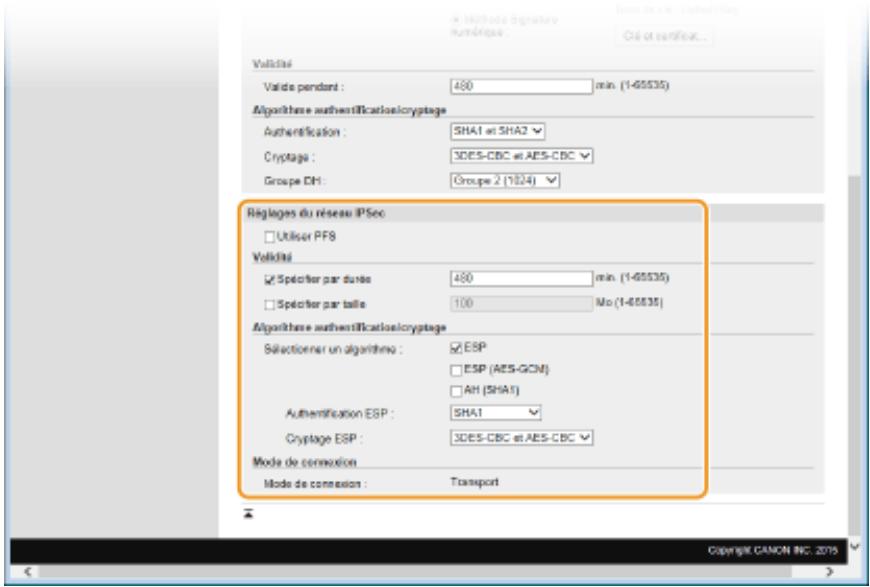Enable the Utiliser PFS checkbox
870x587 pixels.
(270, 237)
